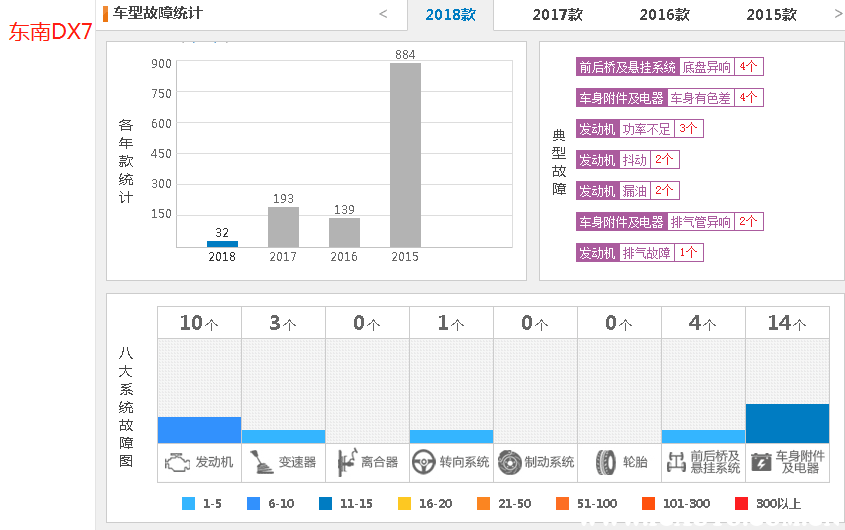
Task: Click the 21-50 orange legend swatch
Action: 483,504
